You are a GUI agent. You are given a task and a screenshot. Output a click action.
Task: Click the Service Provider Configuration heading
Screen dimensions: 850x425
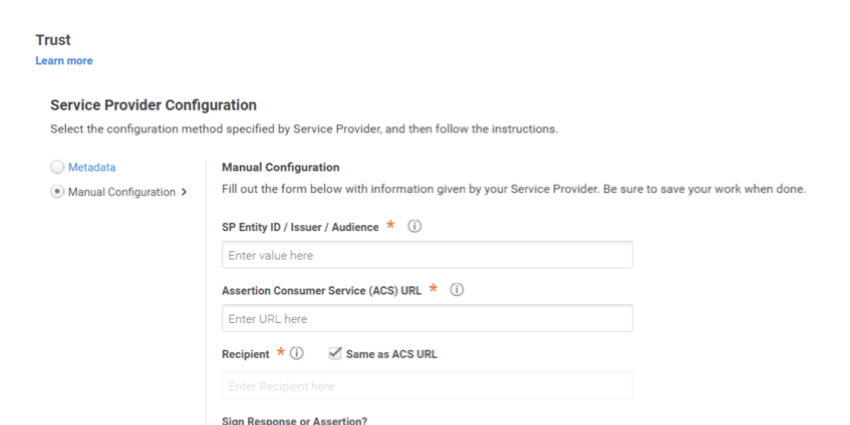click(153, 105)
